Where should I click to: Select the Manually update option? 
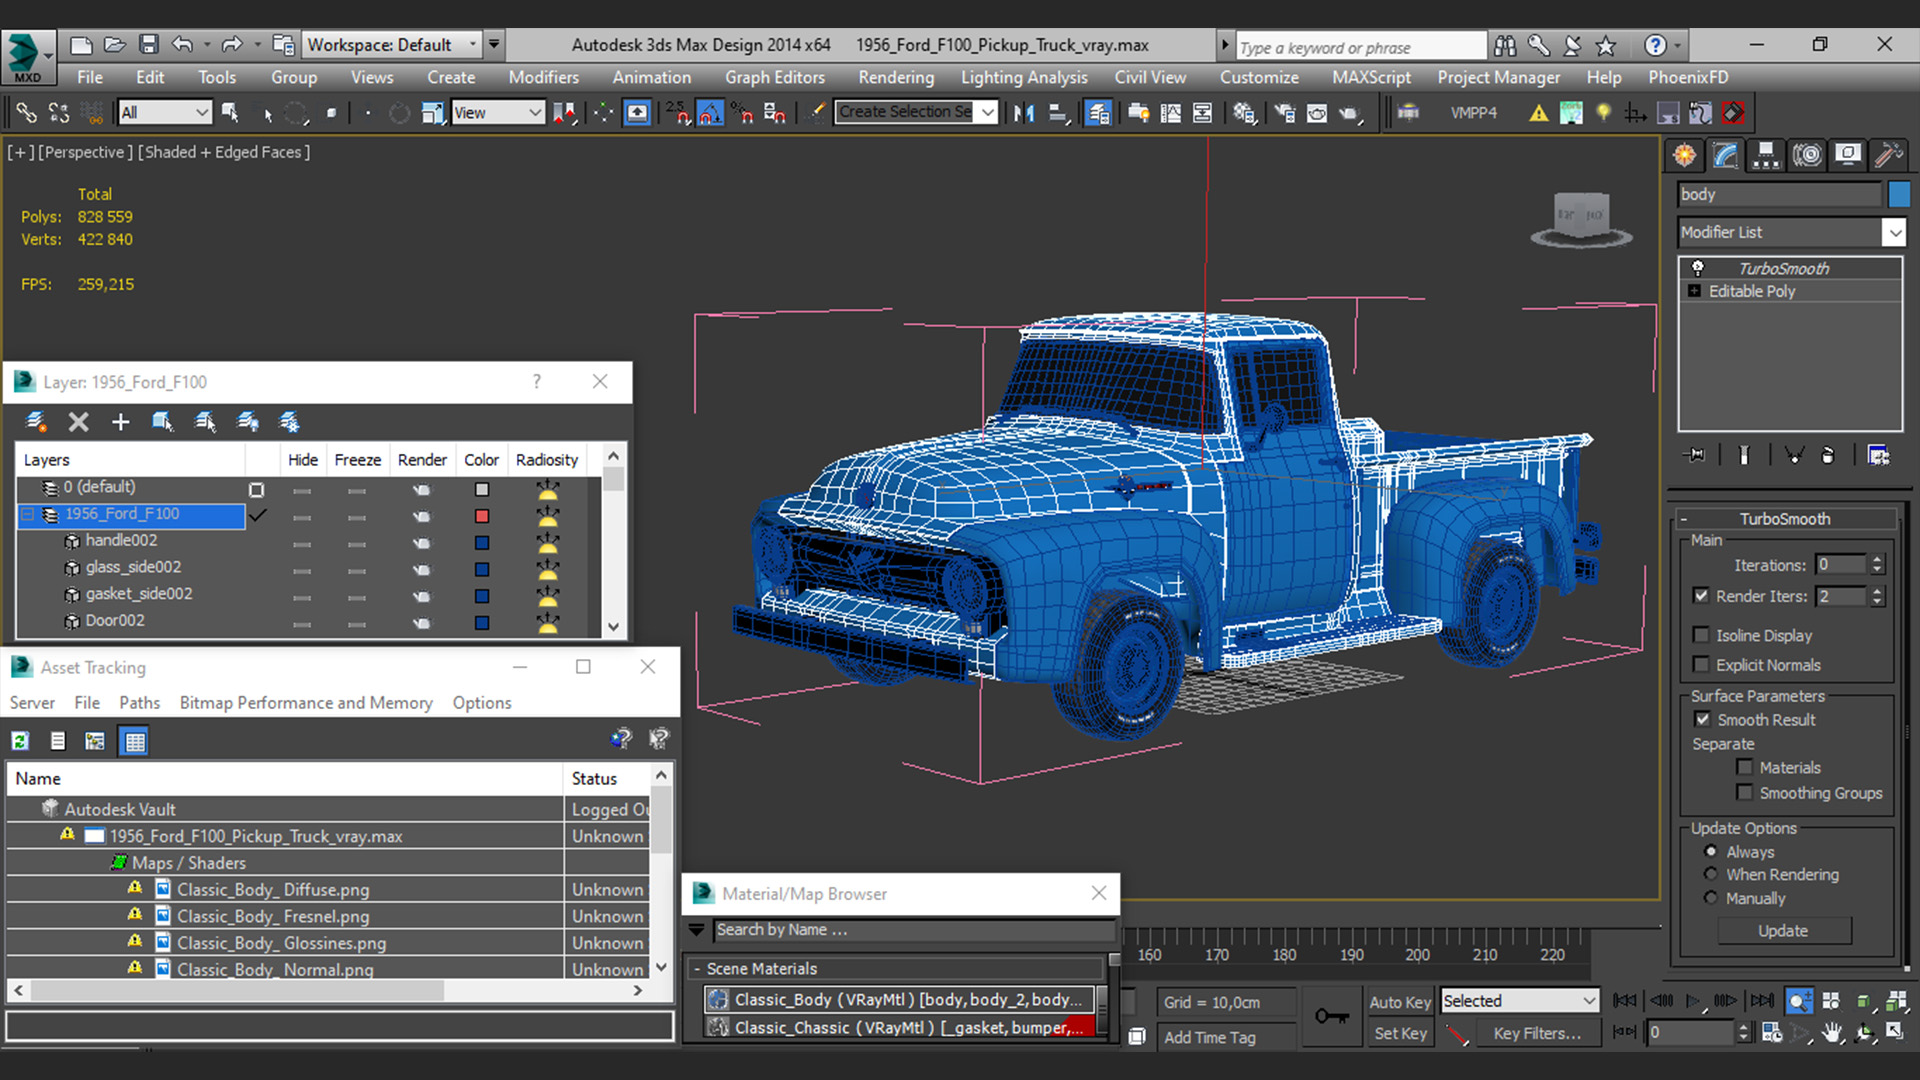pos(1711,898)
